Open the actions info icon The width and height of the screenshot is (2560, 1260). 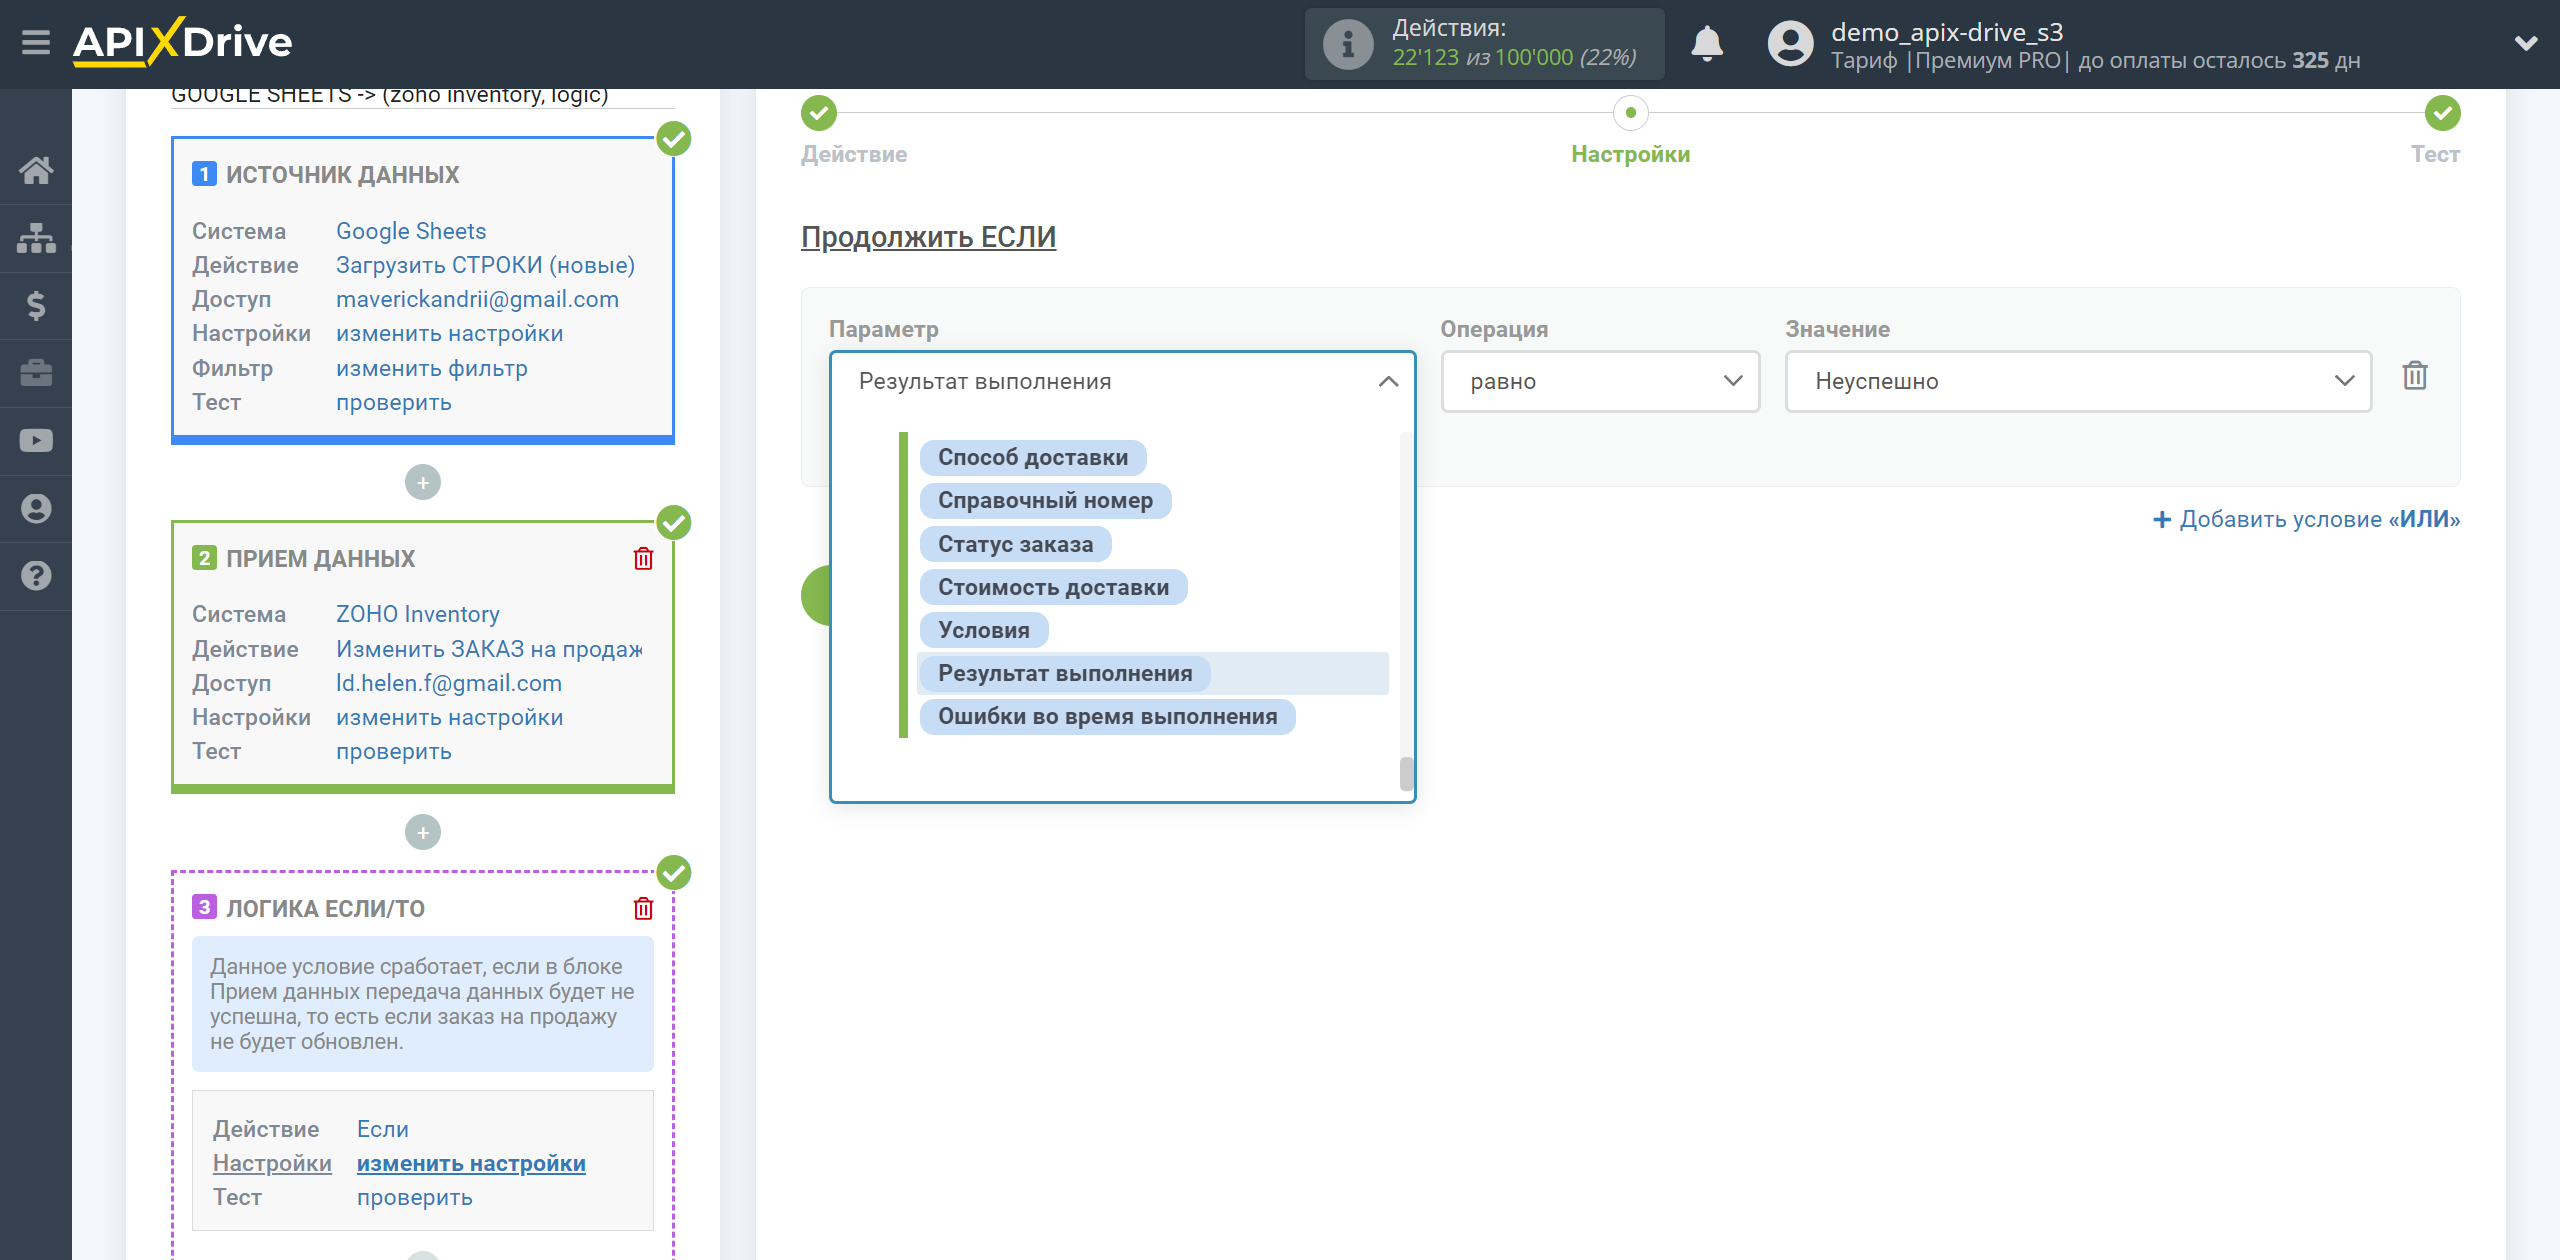1347,44
